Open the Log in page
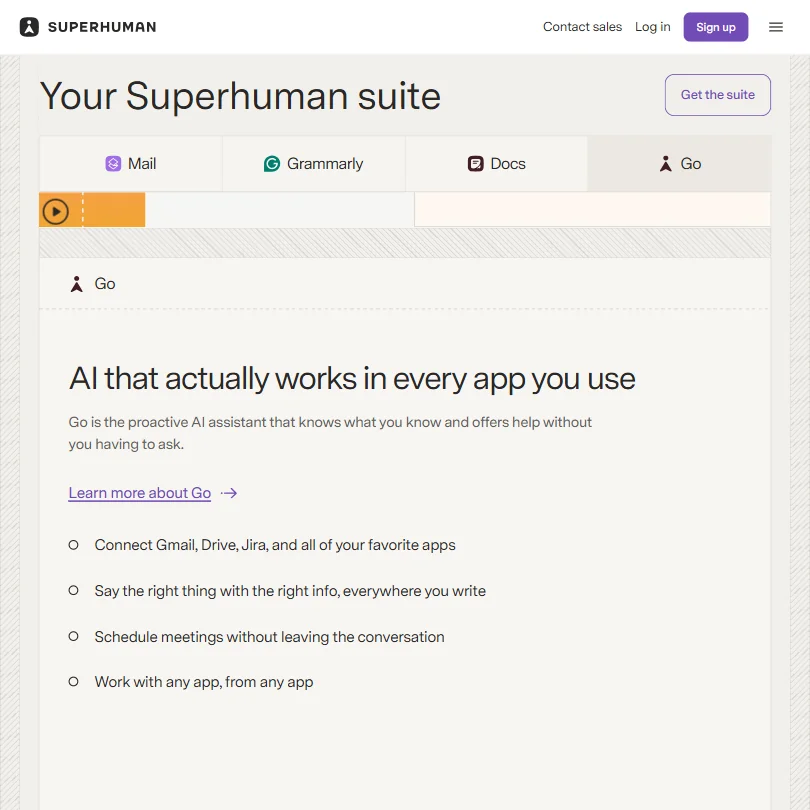This screenshot has height=810, width=810. [x=652, y=27]
